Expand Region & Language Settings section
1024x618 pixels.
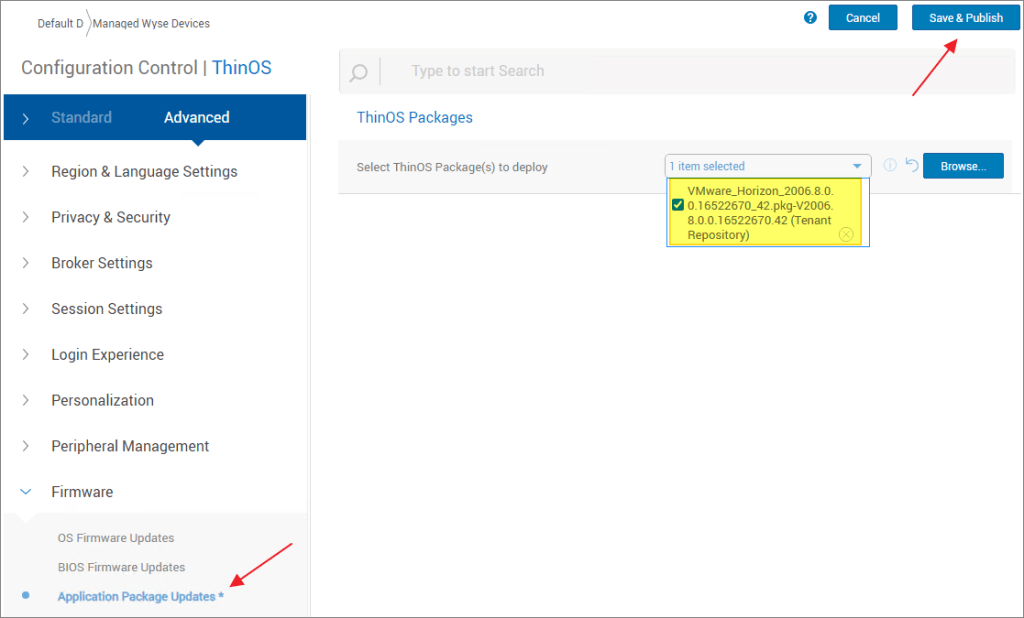pyautogui.click(x=144, y=171)
